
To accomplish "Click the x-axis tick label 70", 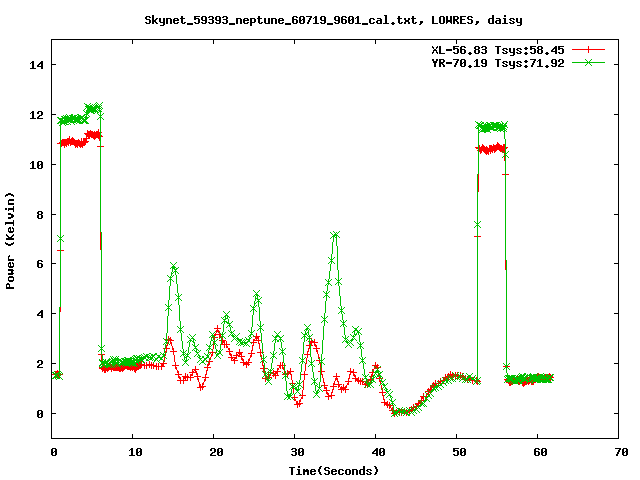I will tap(621, 452).
